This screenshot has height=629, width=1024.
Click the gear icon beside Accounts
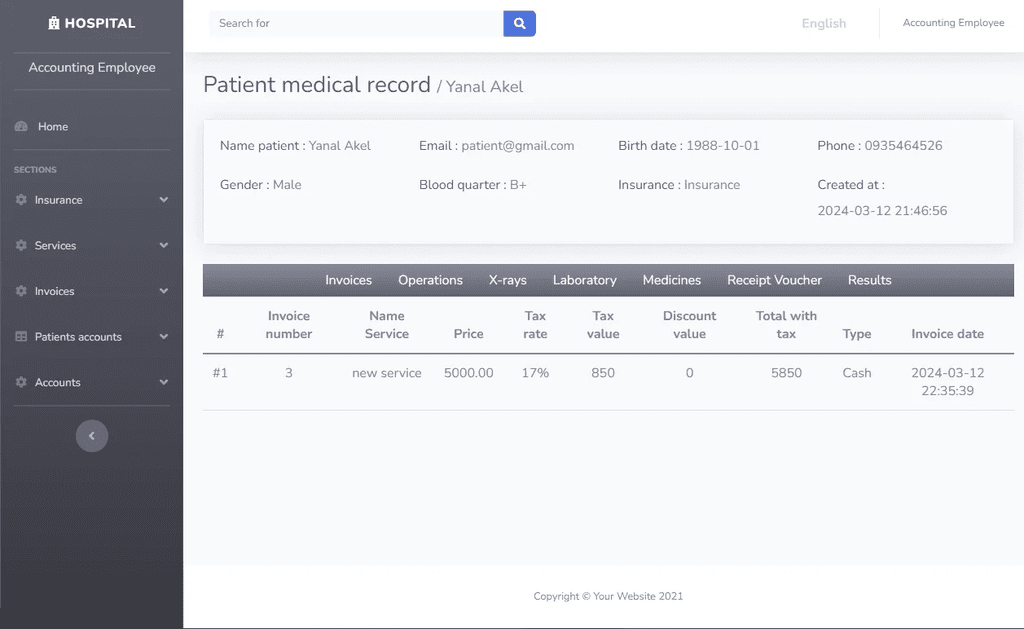(x=21, y=383)
